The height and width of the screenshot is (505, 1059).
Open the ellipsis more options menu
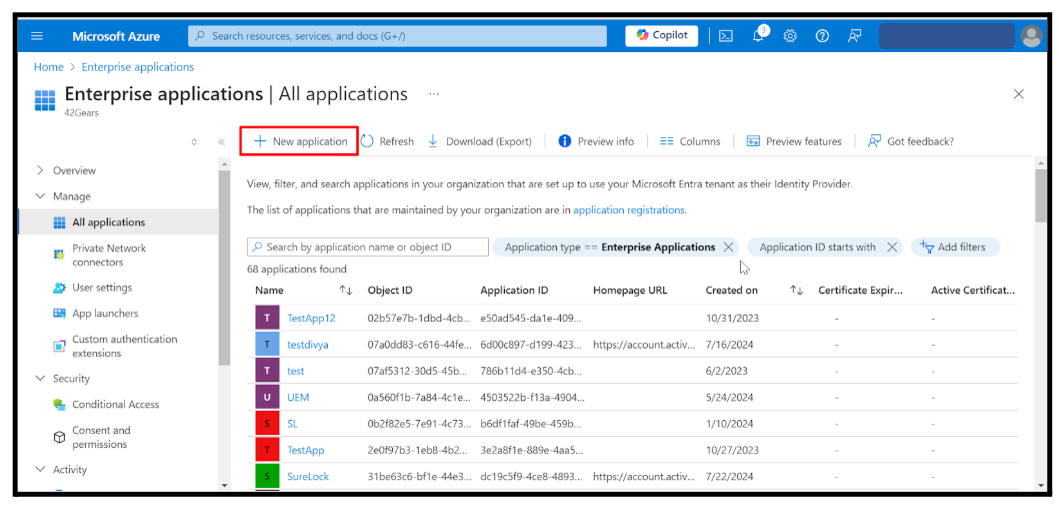coord(434,94)
